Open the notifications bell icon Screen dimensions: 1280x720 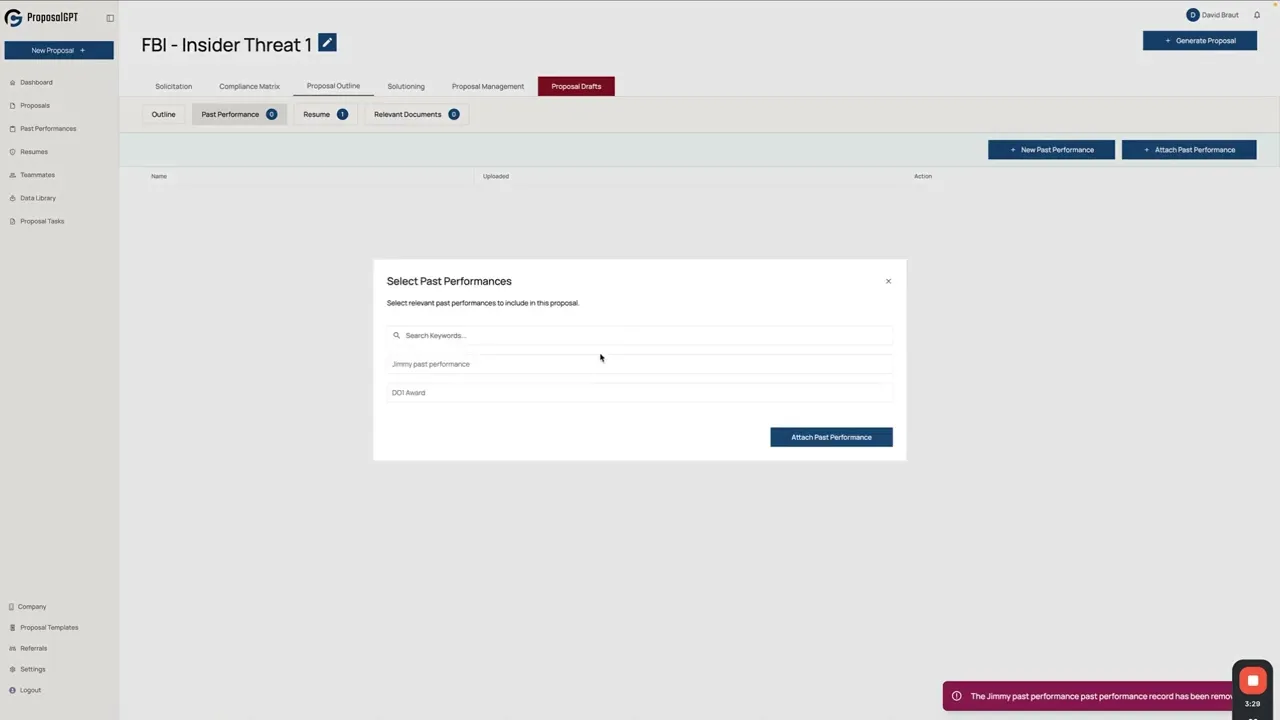click(x=1257, y=15)
